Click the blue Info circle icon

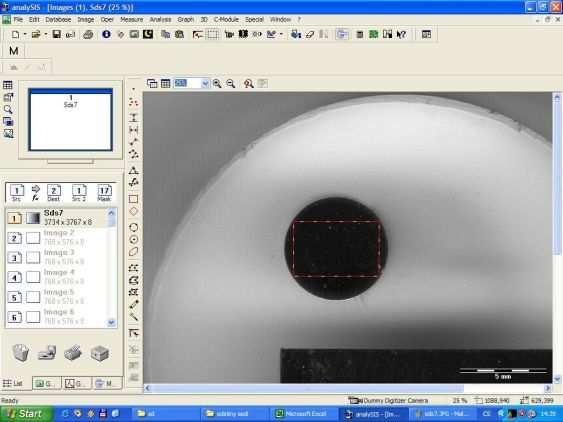point(106,34)
